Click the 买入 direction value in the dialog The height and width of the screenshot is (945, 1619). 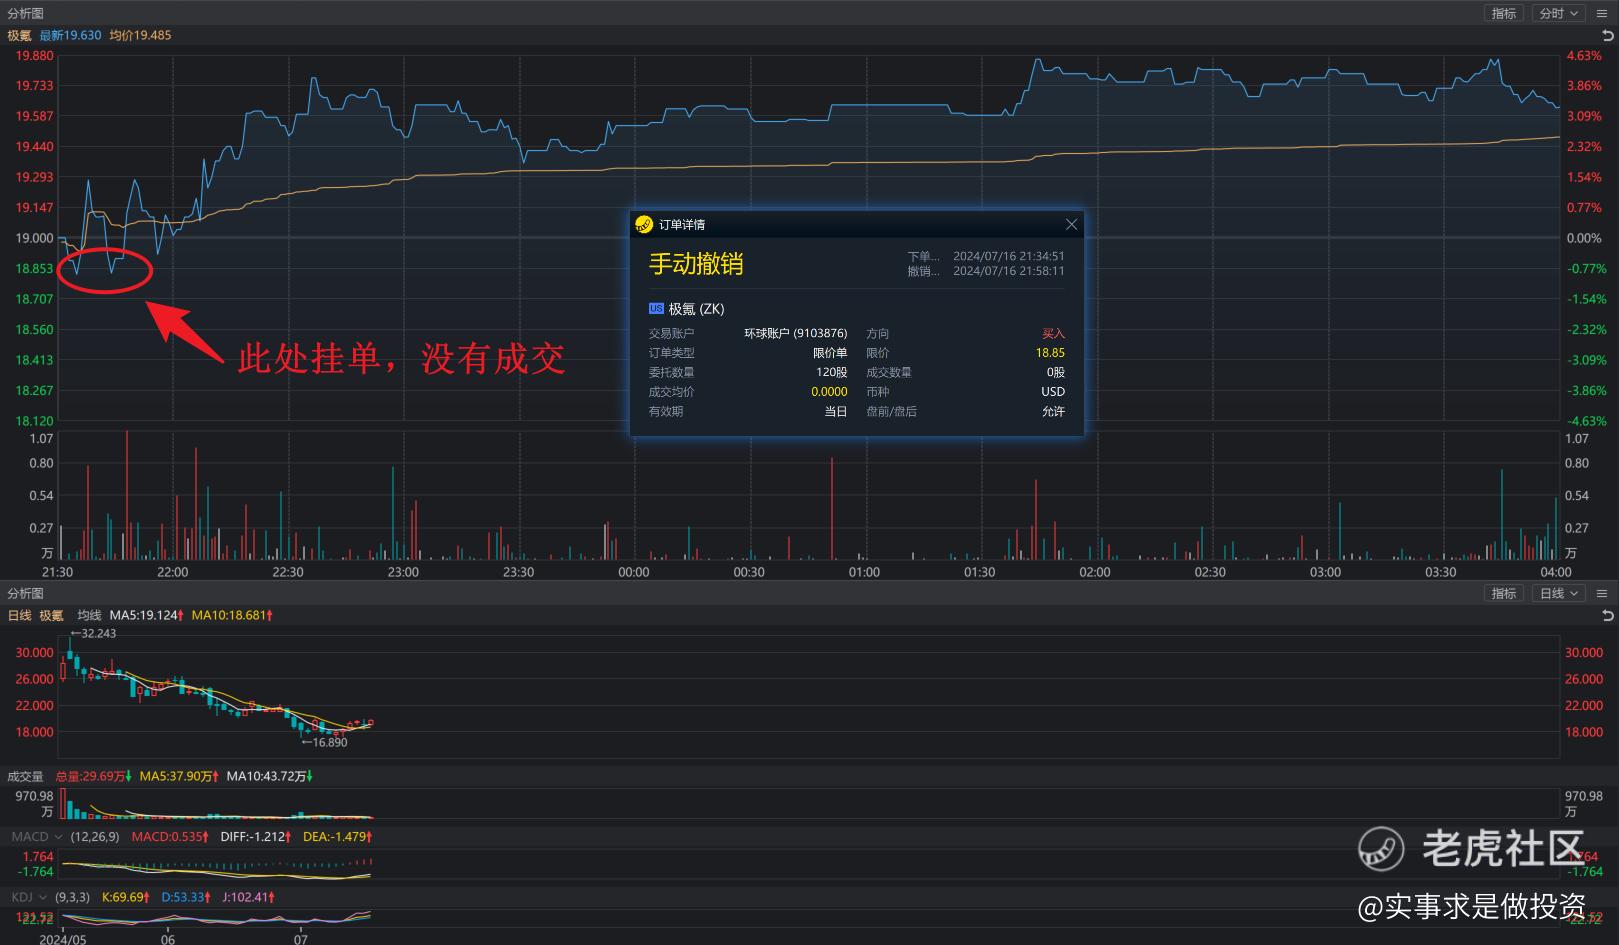pos(1053,333)
